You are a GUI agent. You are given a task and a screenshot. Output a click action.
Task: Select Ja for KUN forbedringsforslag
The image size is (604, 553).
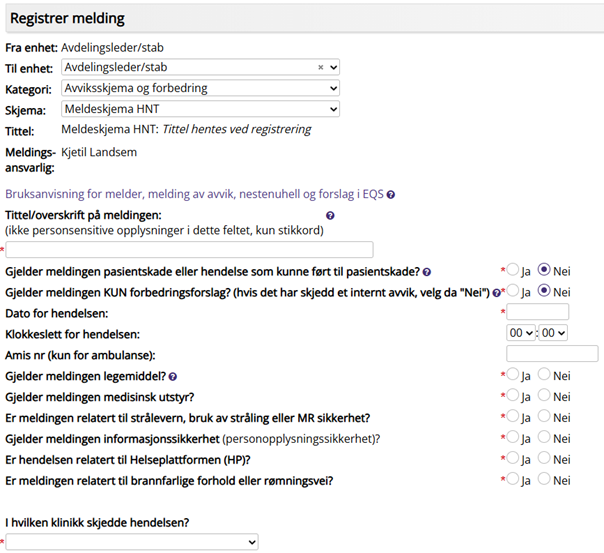point(512,291)
